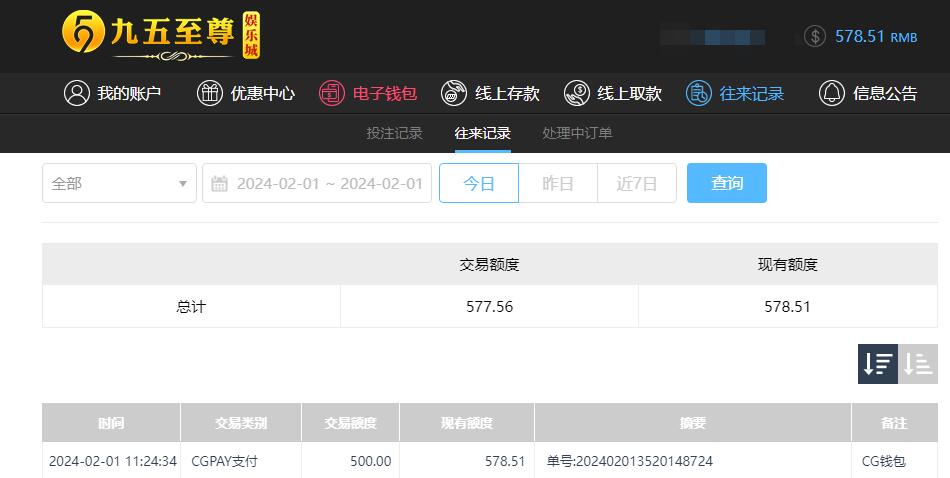Sort records in ascending order

click(918, 363)
